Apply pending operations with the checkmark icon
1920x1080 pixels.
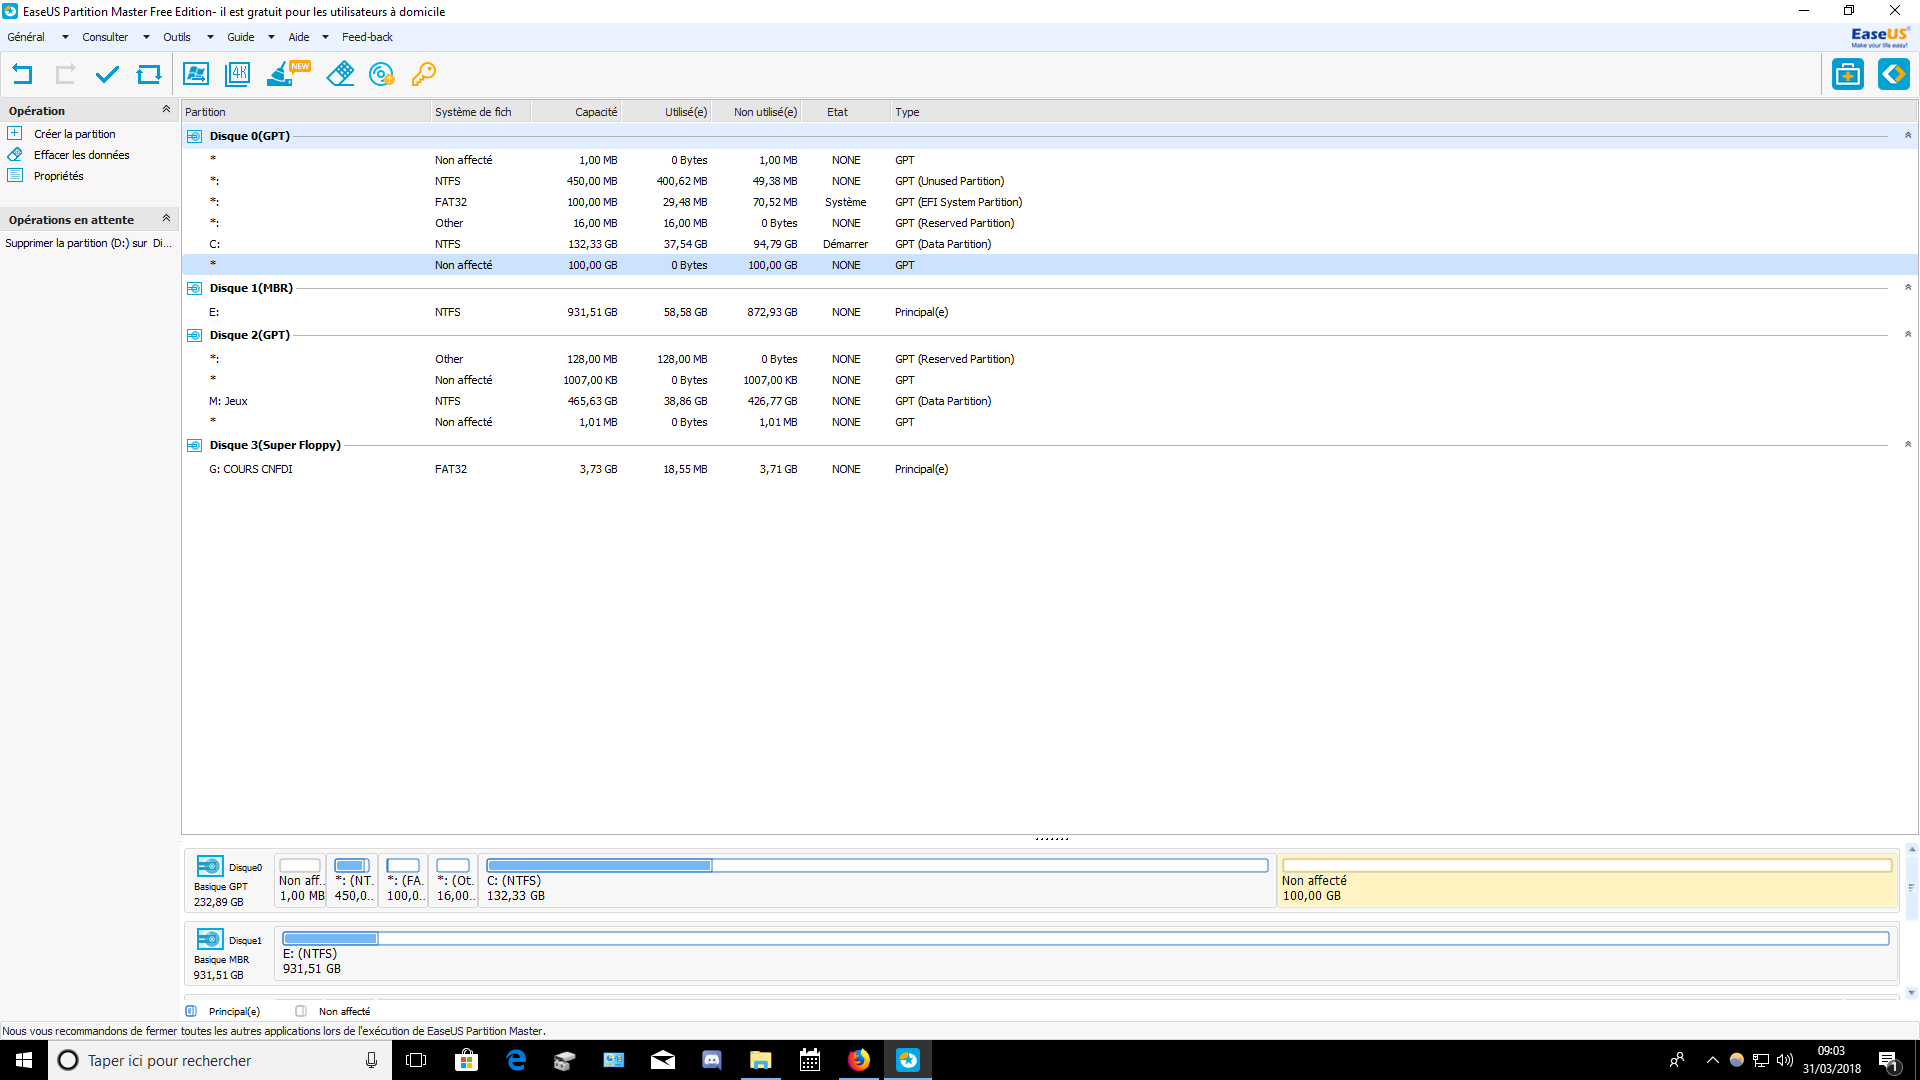pos(107,74)
